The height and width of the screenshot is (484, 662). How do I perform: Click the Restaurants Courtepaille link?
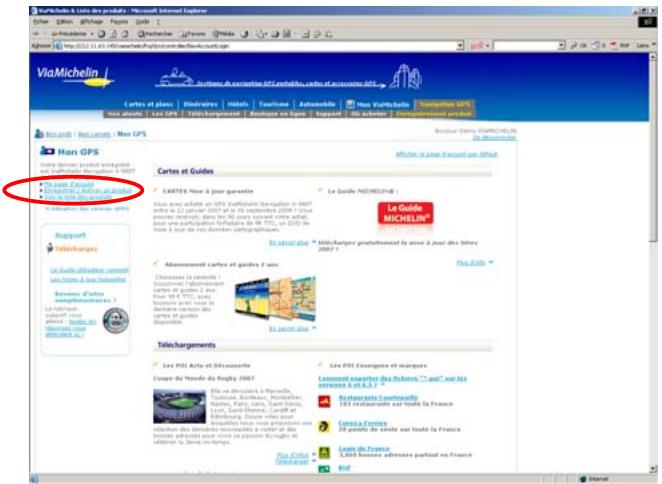point(378,397)
